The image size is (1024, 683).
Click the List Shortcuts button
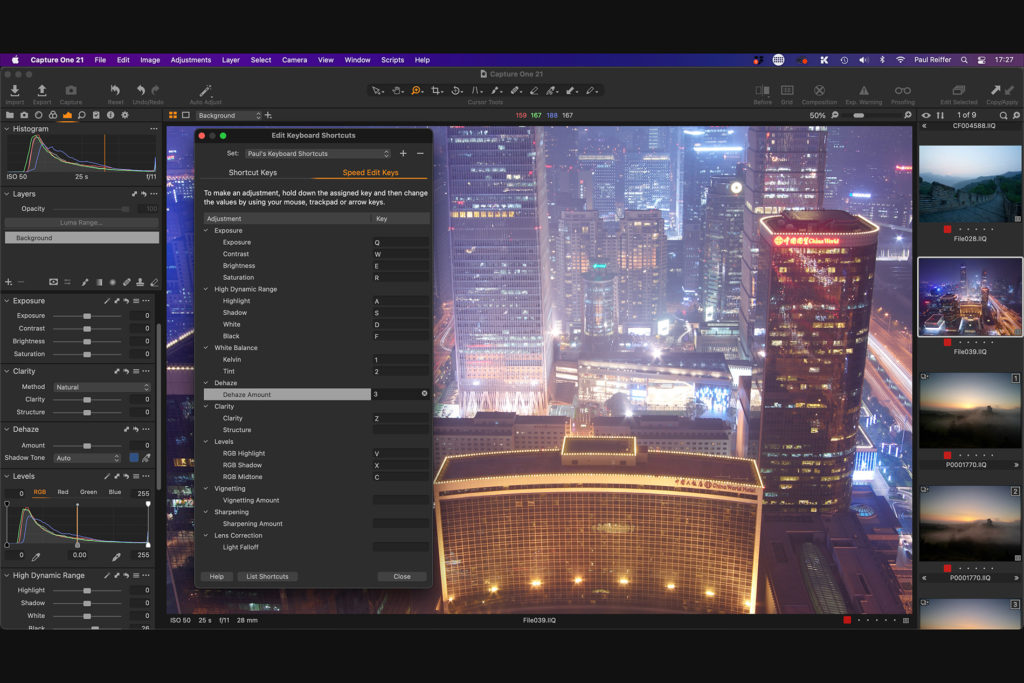click(x=267, y=577)
